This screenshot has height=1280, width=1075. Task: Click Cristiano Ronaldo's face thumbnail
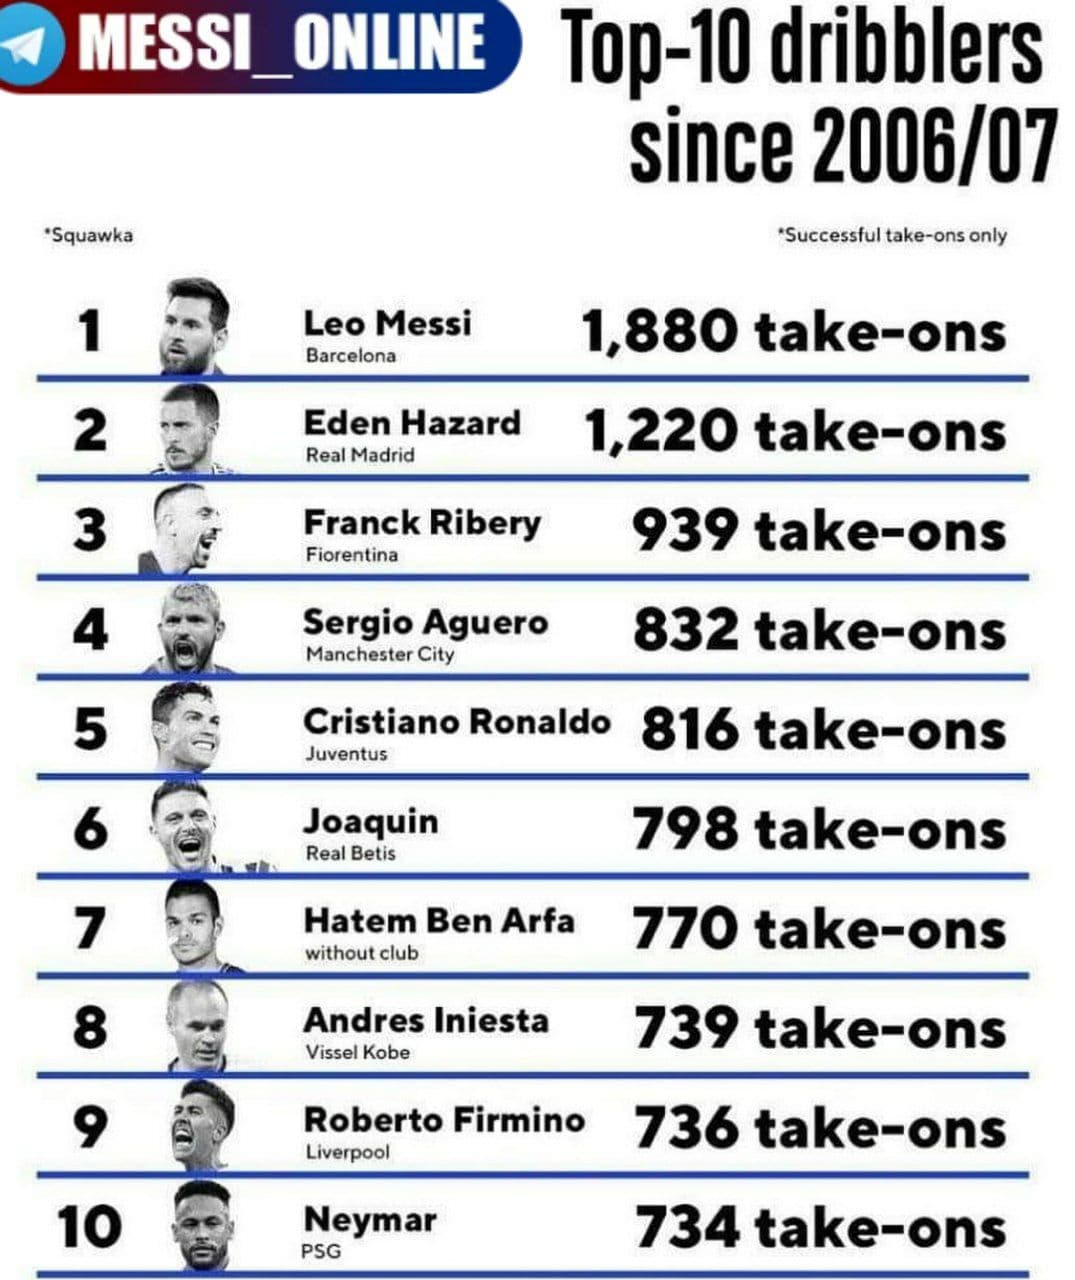[x=186, y=727]
